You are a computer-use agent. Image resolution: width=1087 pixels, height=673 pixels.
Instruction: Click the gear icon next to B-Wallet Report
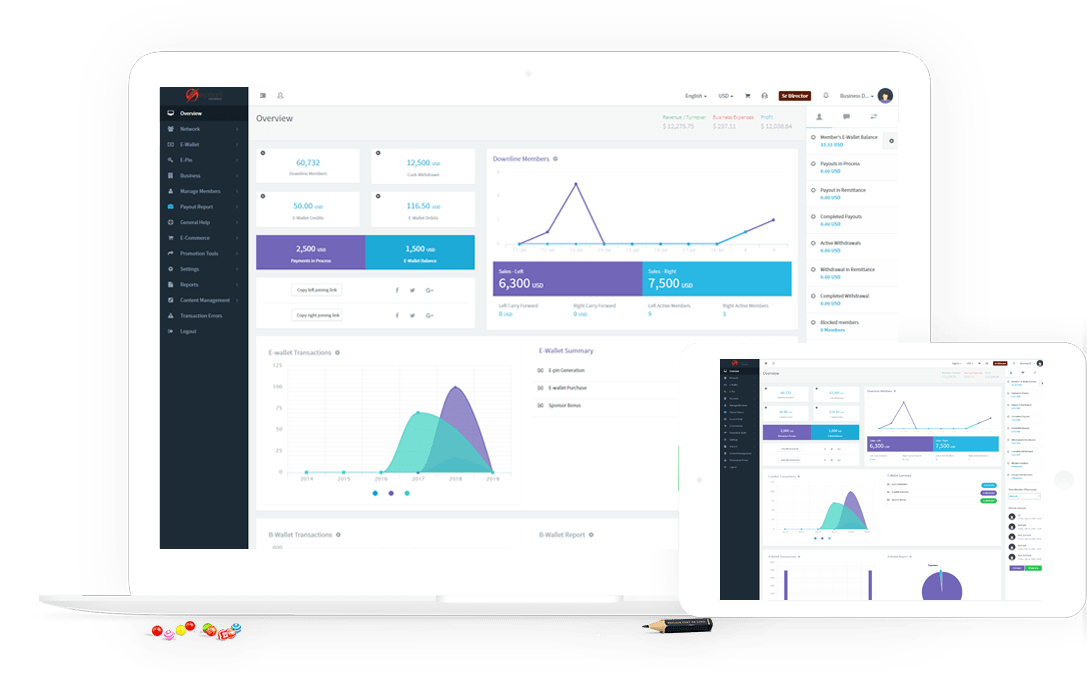point(591,535)
